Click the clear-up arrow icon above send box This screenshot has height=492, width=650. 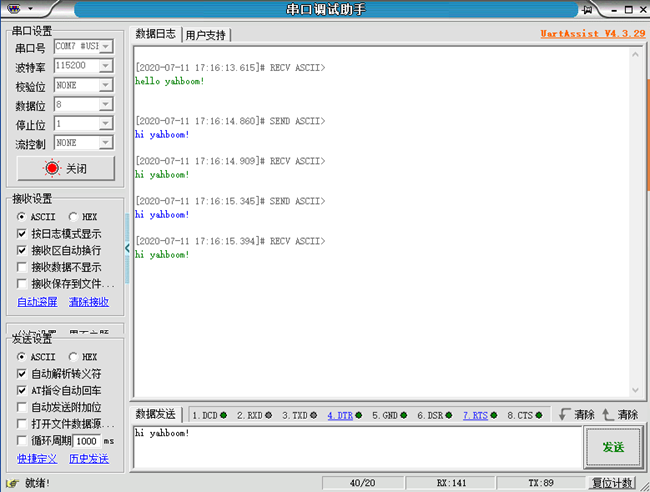(x=608, y=414)
